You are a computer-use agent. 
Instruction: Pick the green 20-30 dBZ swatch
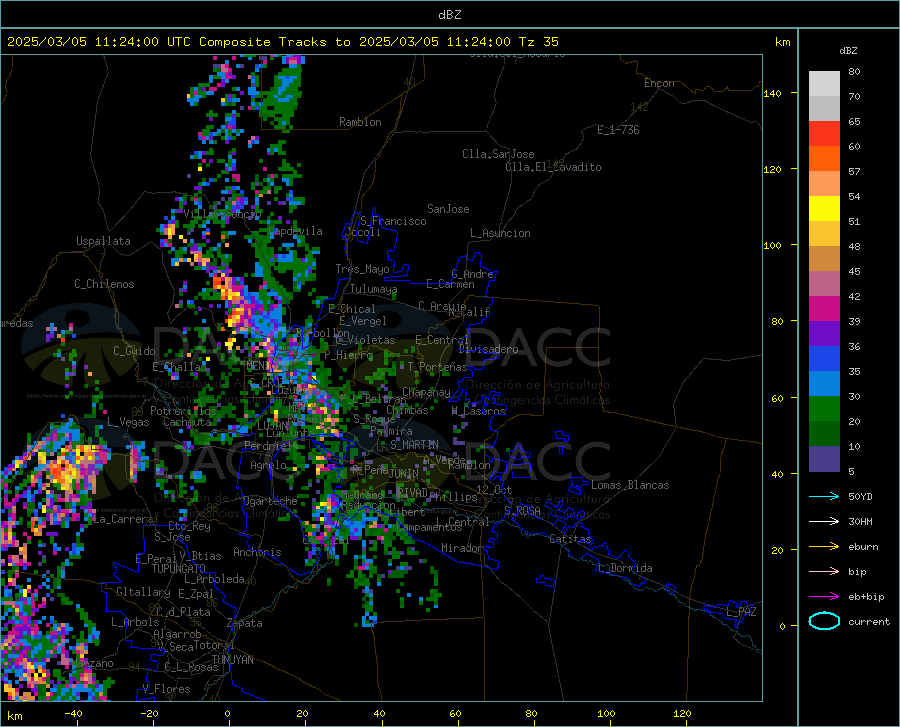[824, 409]
